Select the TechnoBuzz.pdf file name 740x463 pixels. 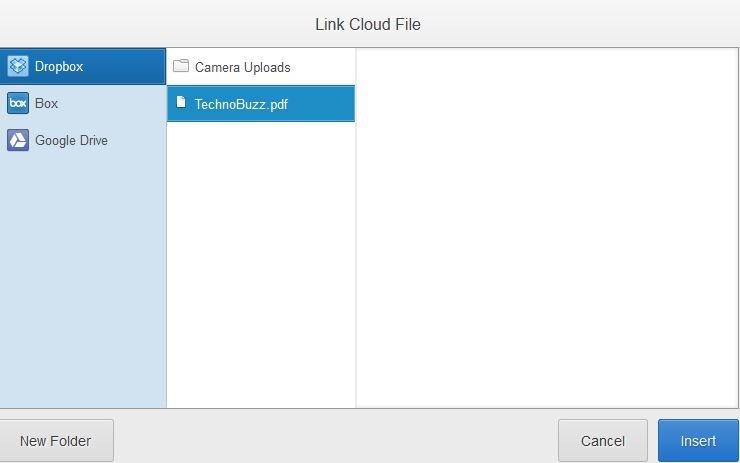(x=241, y=104)
